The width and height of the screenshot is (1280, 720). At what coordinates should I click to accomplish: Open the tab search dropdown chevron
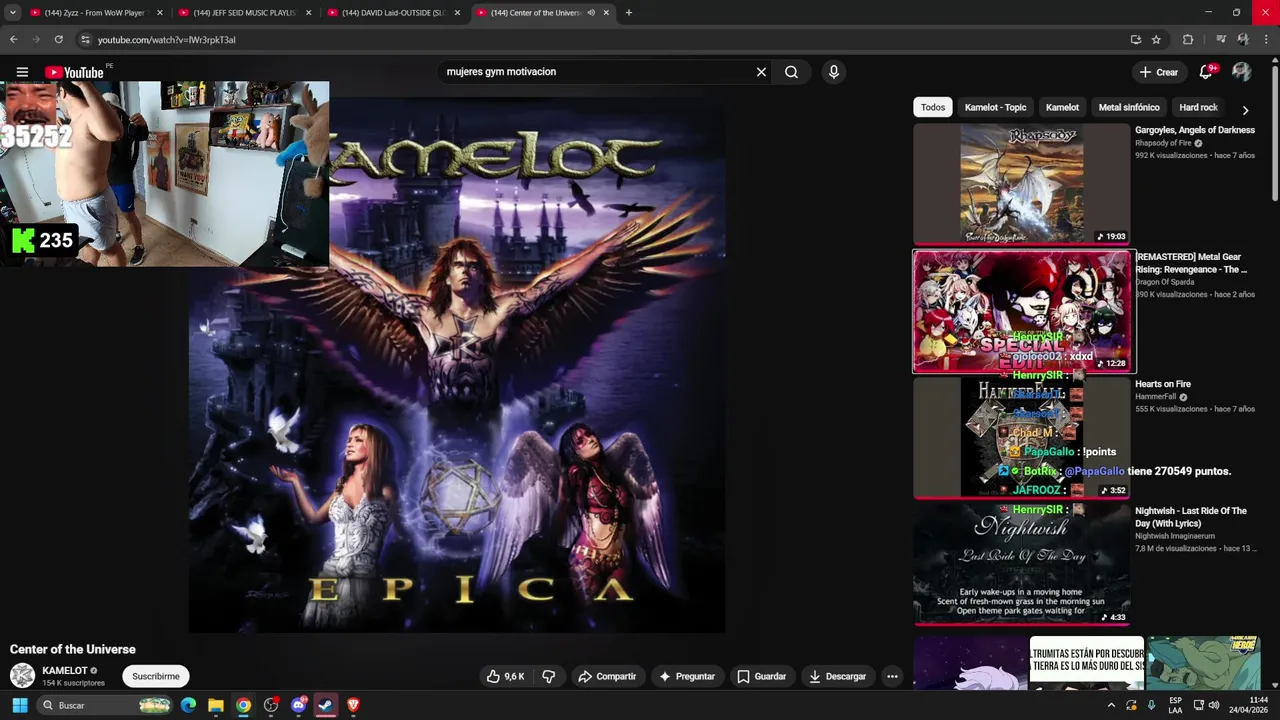tap(12, 13)
